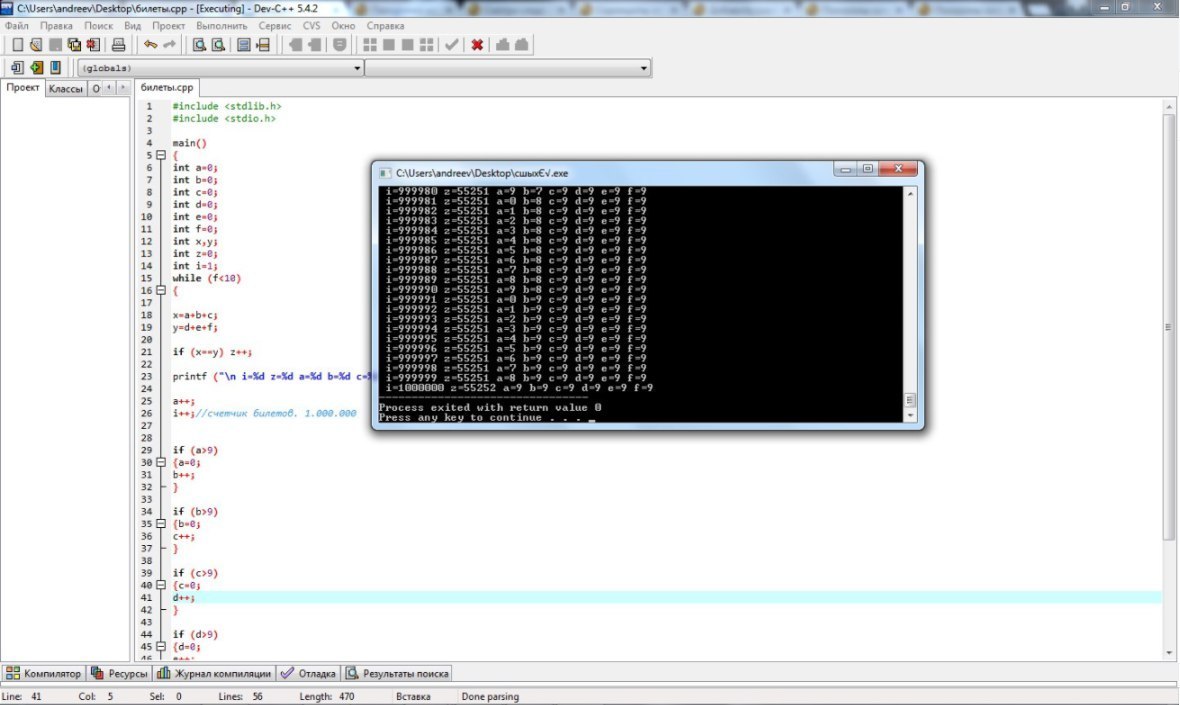This screenshot has width=1180, height=705.
Task: Open the empty function list dropdown
Action: [644, 69]
